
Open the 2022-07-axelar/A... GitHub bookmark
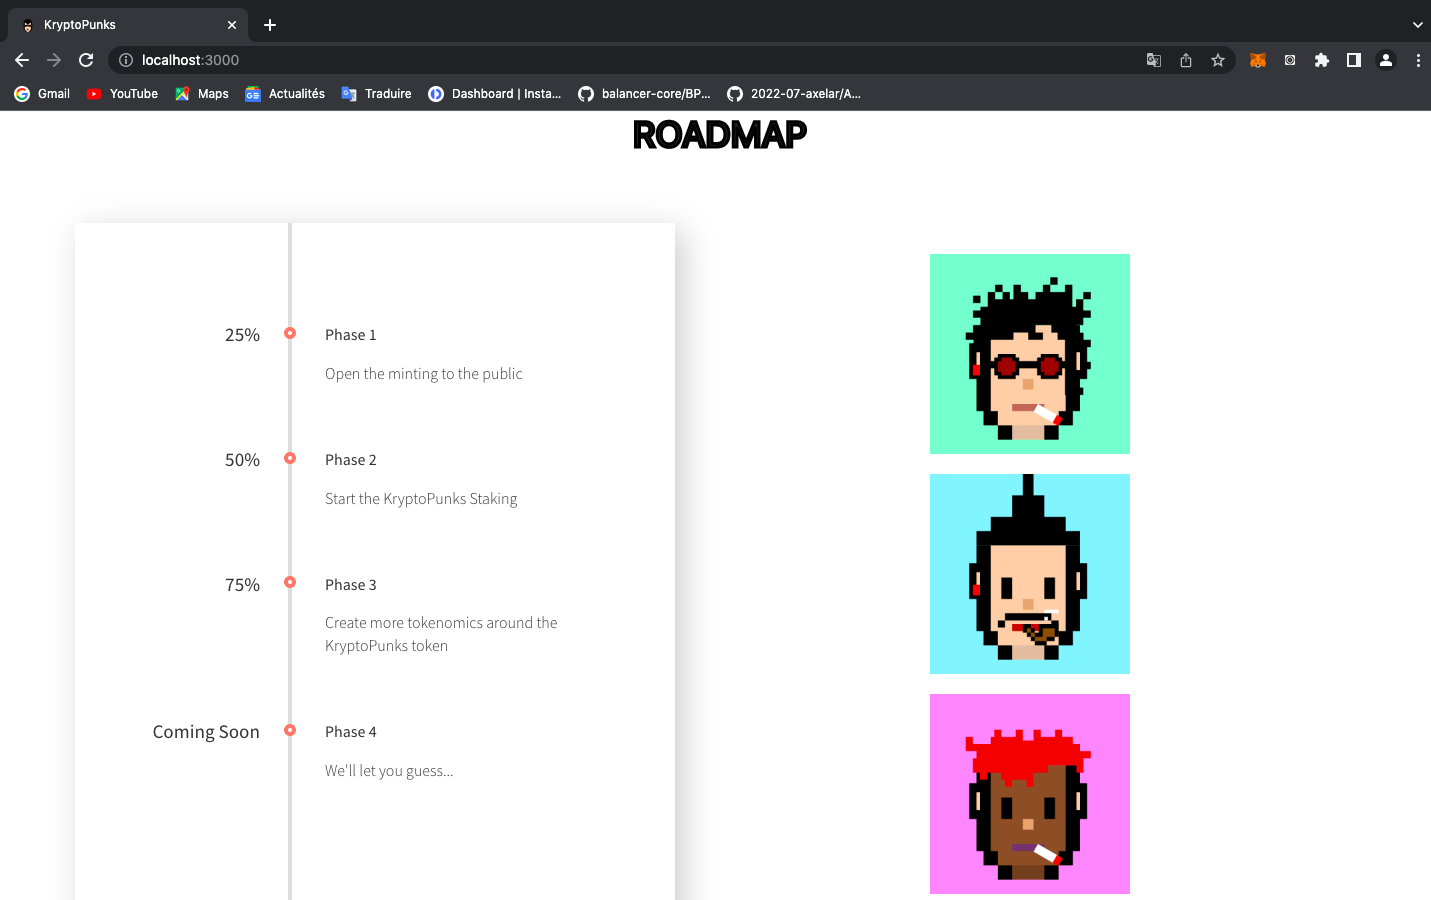tap(794, 94)
